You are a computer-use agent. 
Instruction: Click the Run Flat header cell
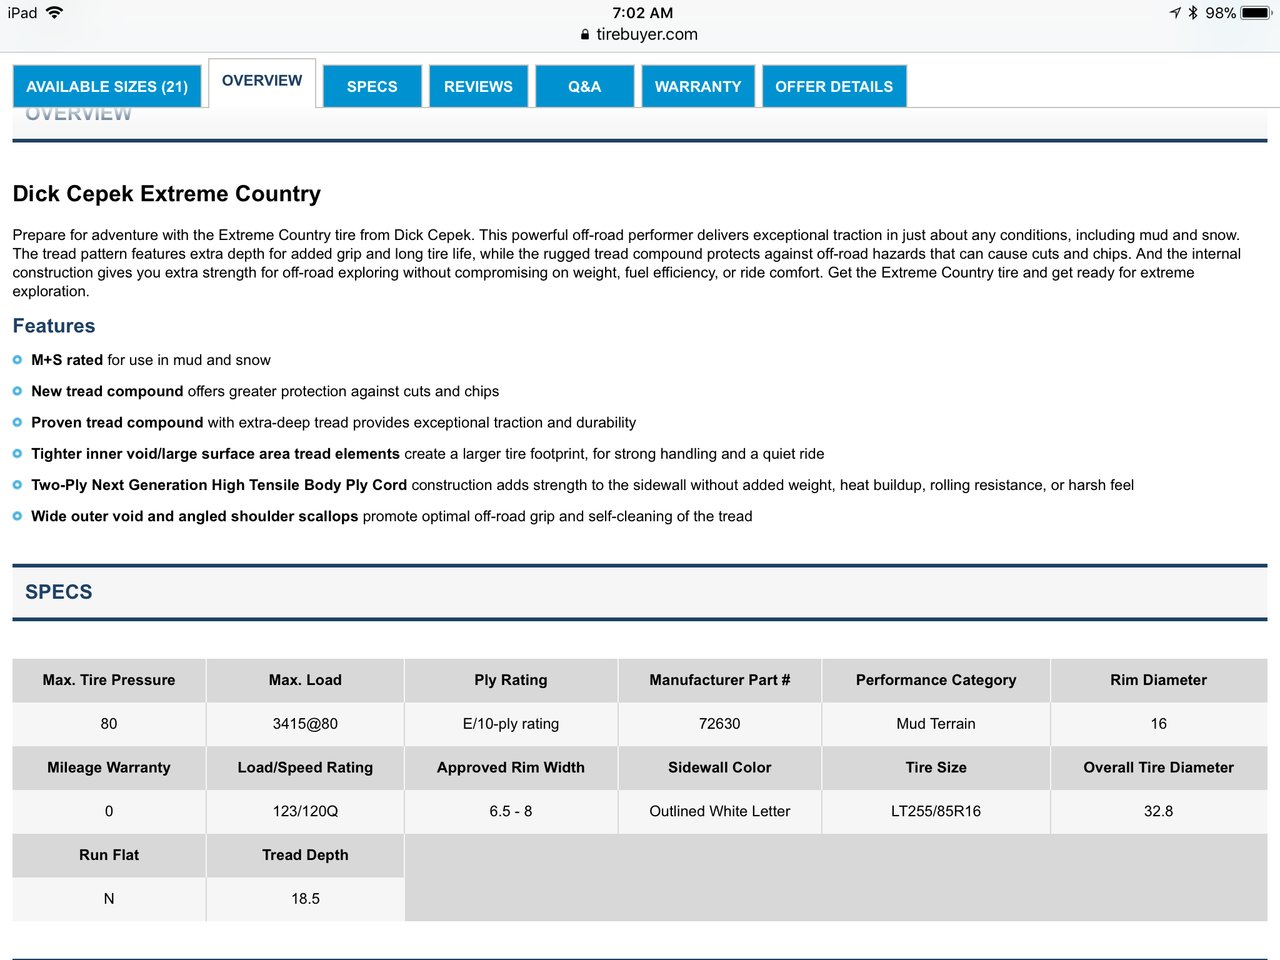(109, 855)
